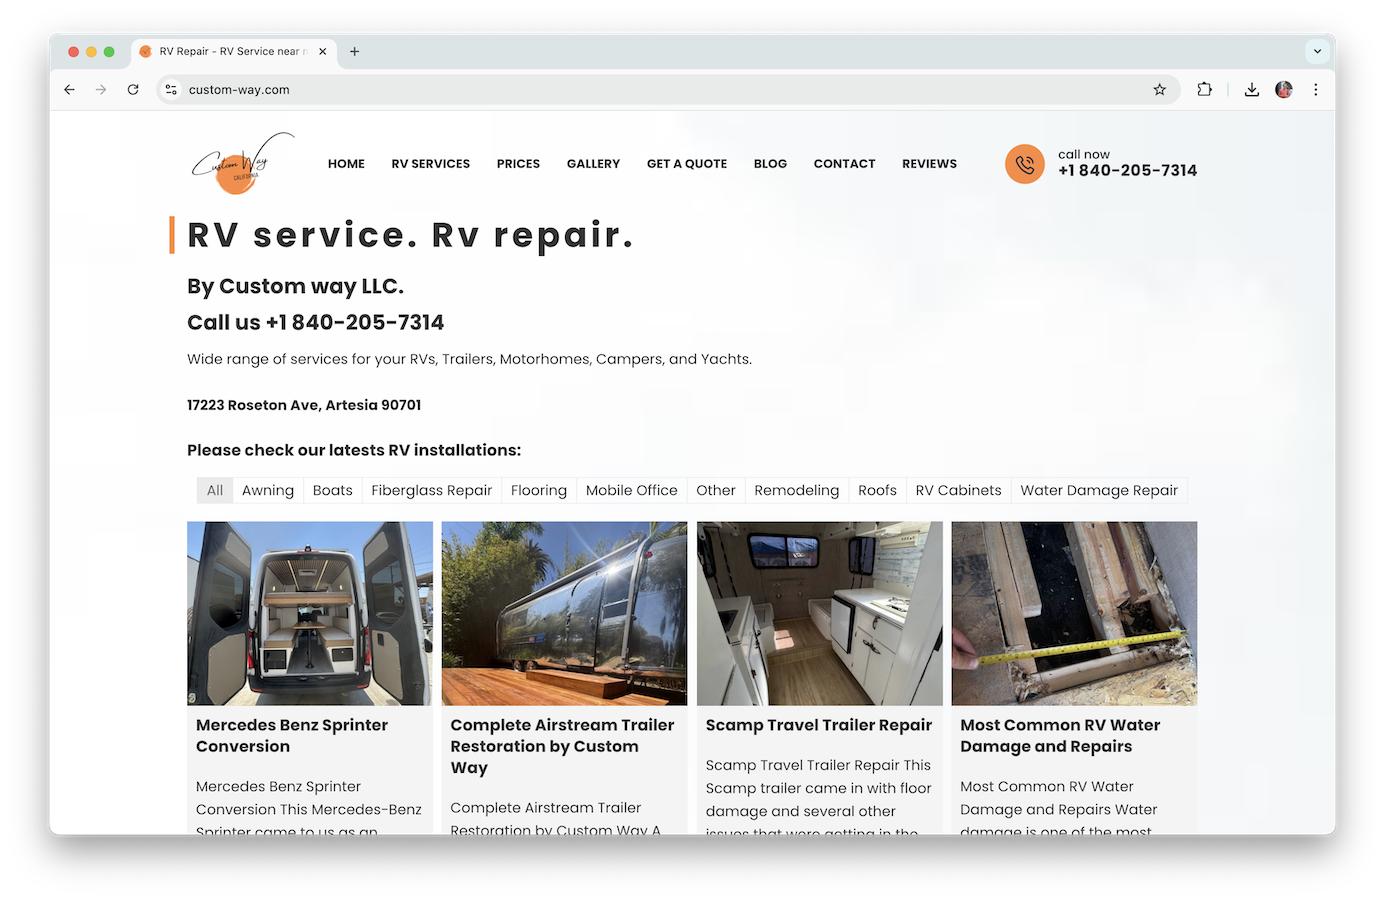The width and height of the screenshot is (1385, 900).
Task: Open 'Mercedes Benz Sprinter Conversion' title link
Action: (292, 736)
